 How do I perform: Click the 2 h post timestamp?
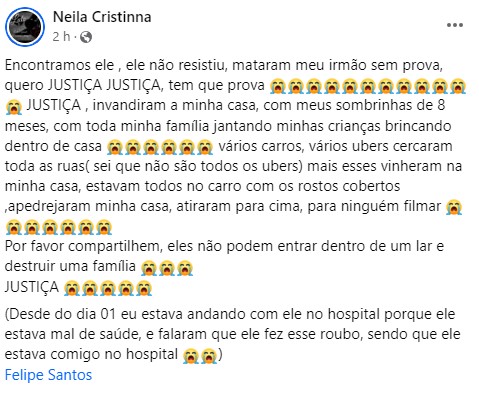pyautogui.click(x=61, y=37)
